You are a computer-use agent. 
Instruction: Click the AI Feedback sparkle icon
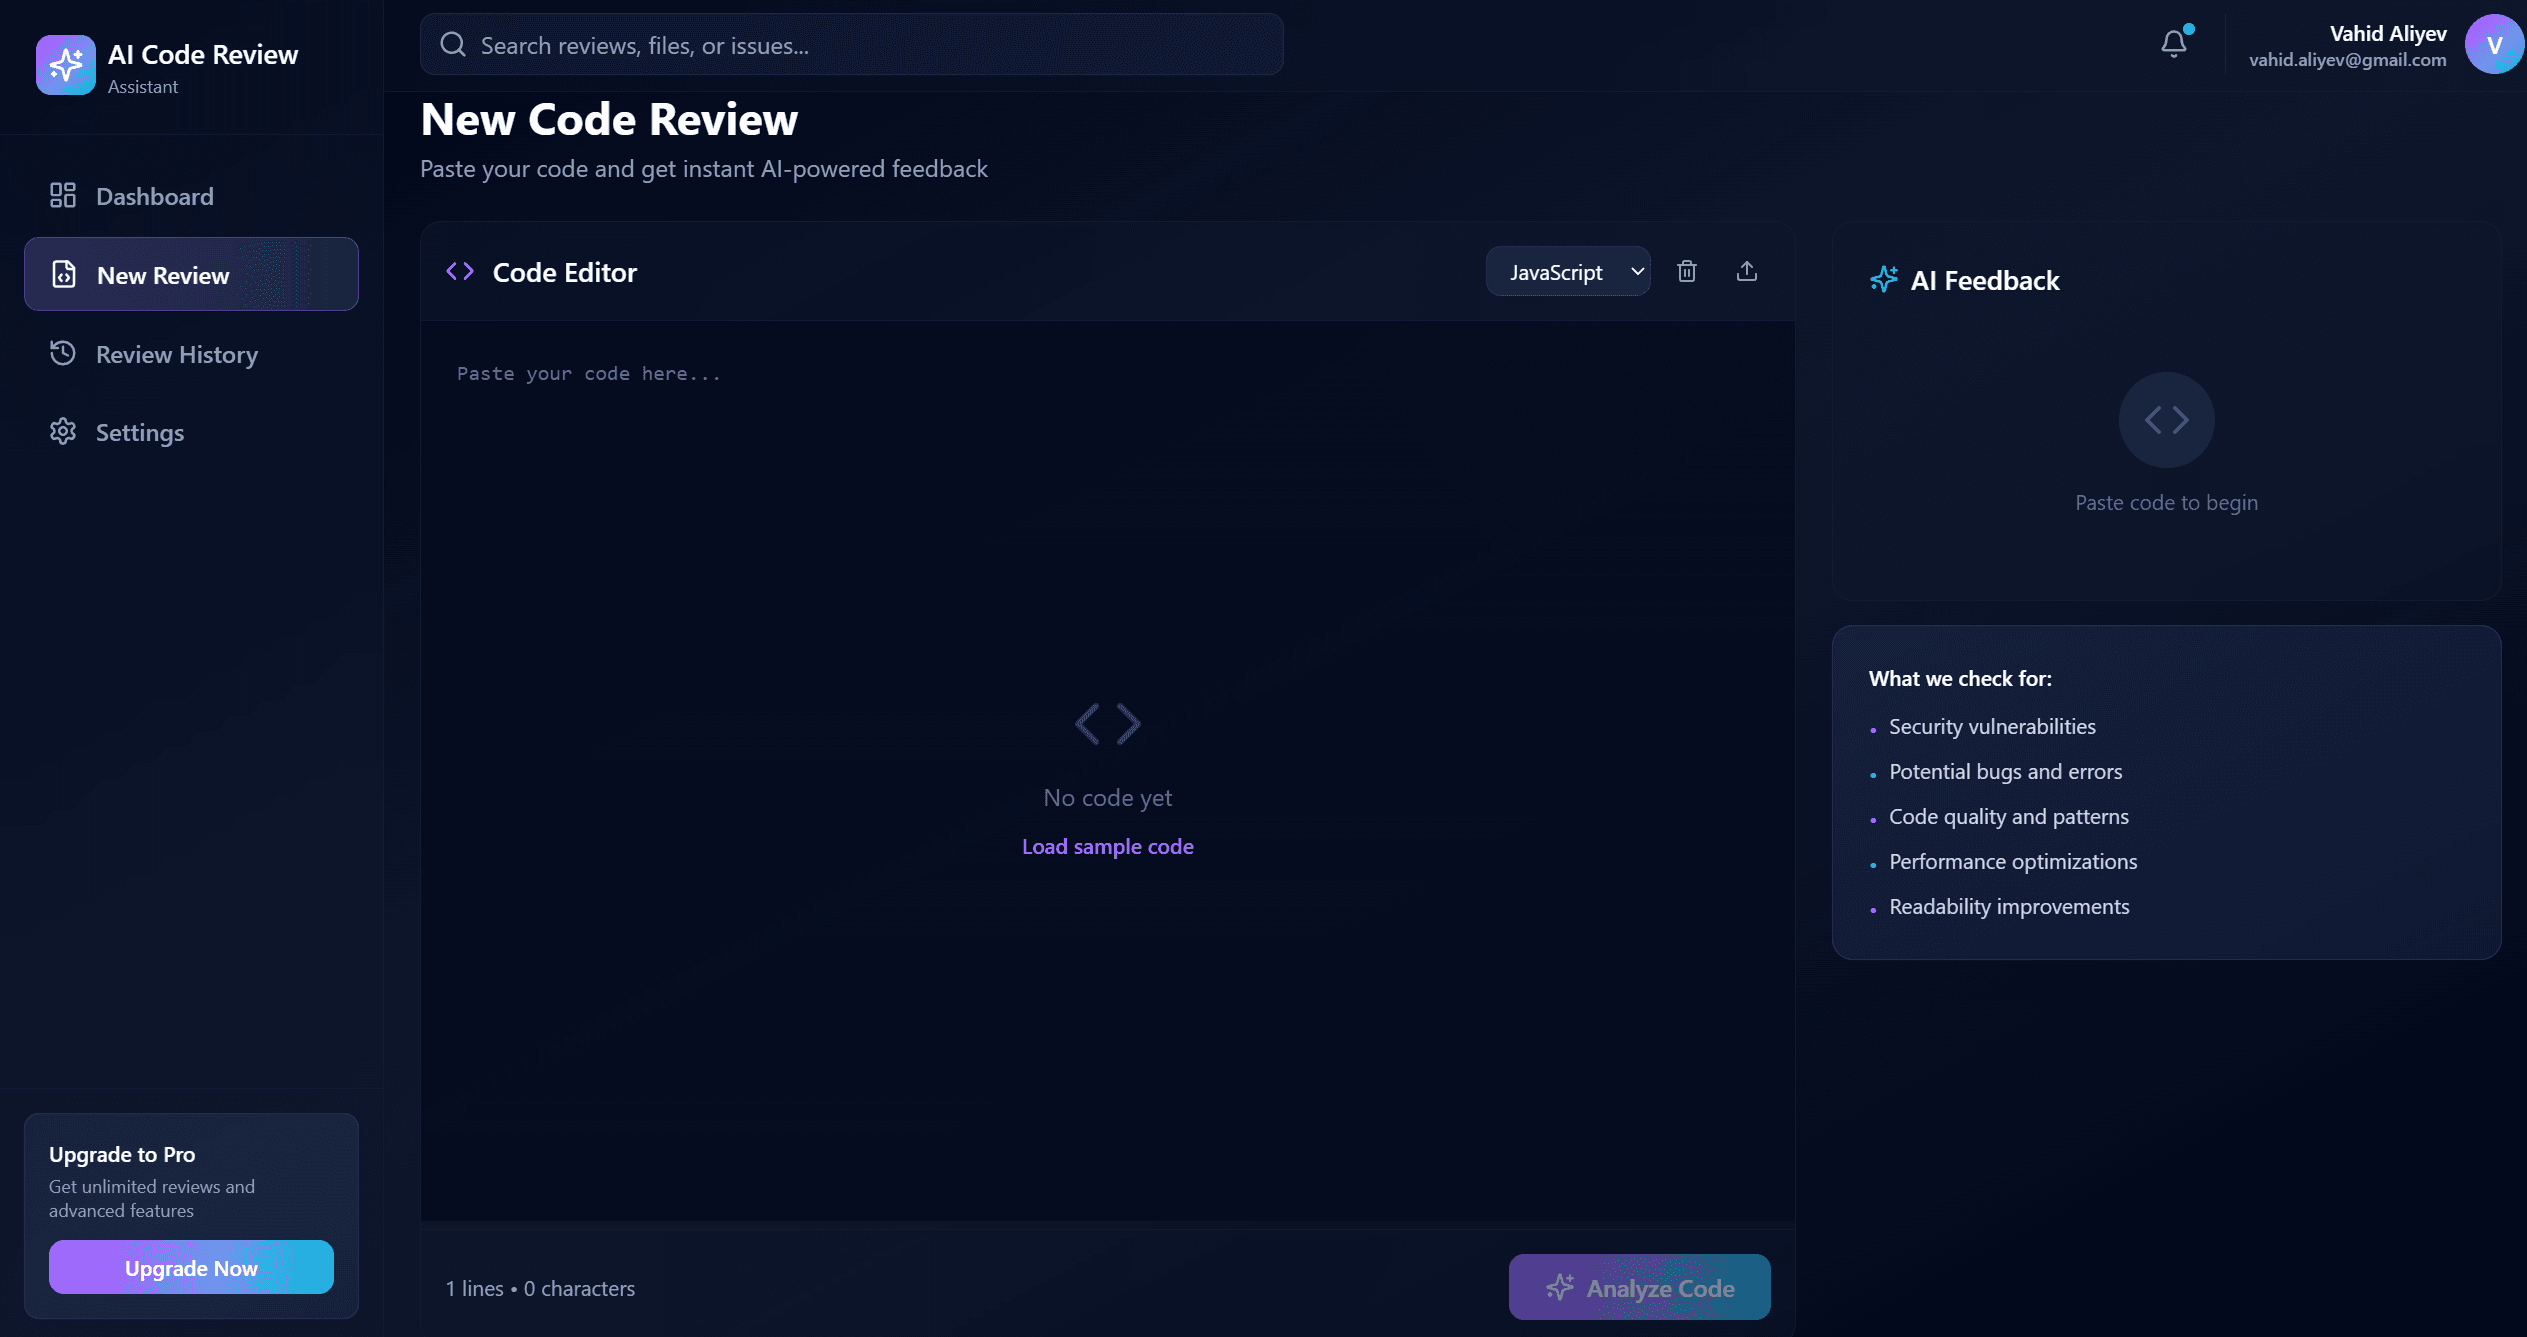(1884, 280)
